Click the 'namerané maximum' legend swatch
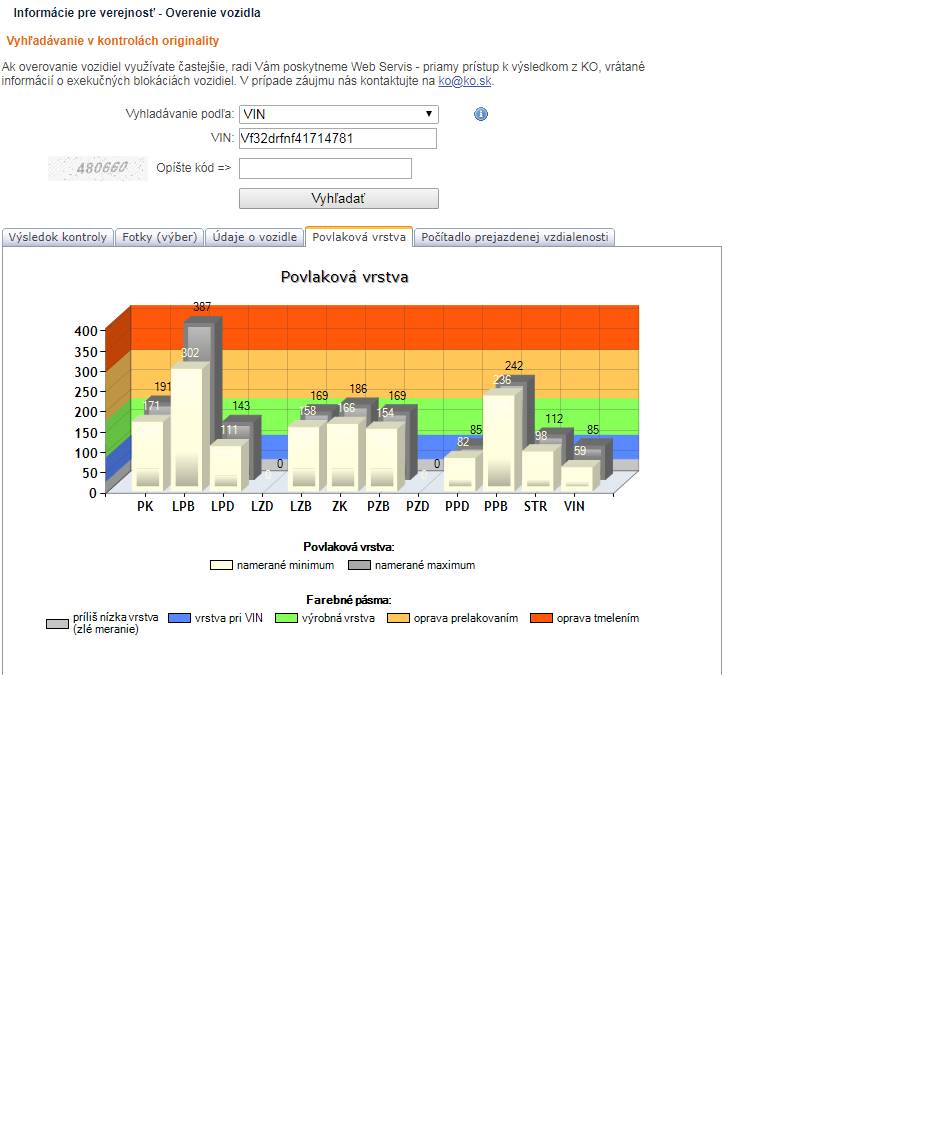Screen dimensions: 932x1140 [359, 565]
